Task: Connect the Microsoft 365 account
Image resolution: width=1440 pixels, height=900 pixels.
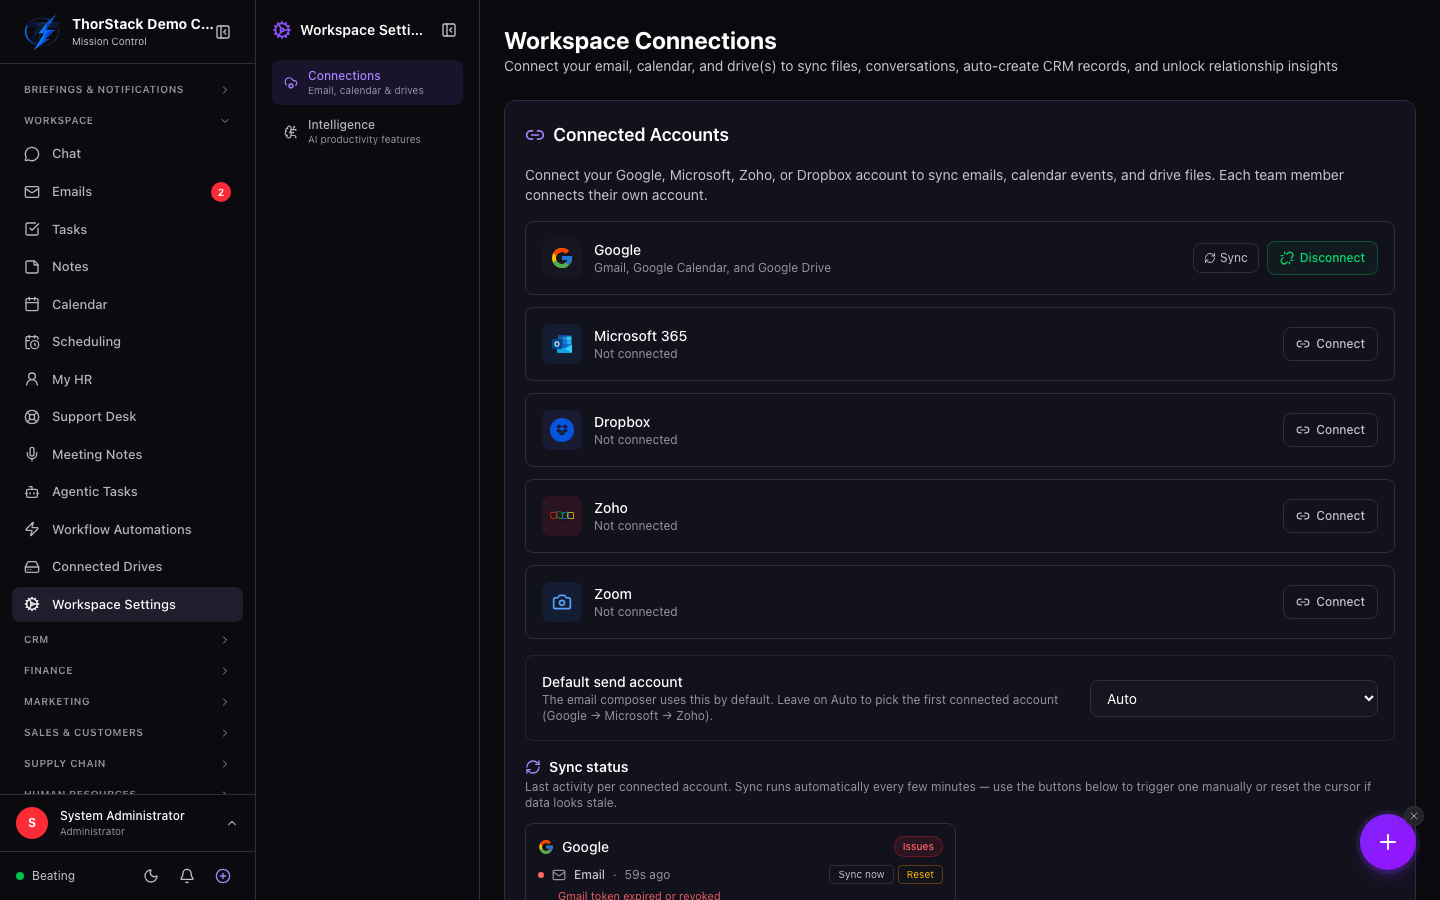Action: (1330, 344)
